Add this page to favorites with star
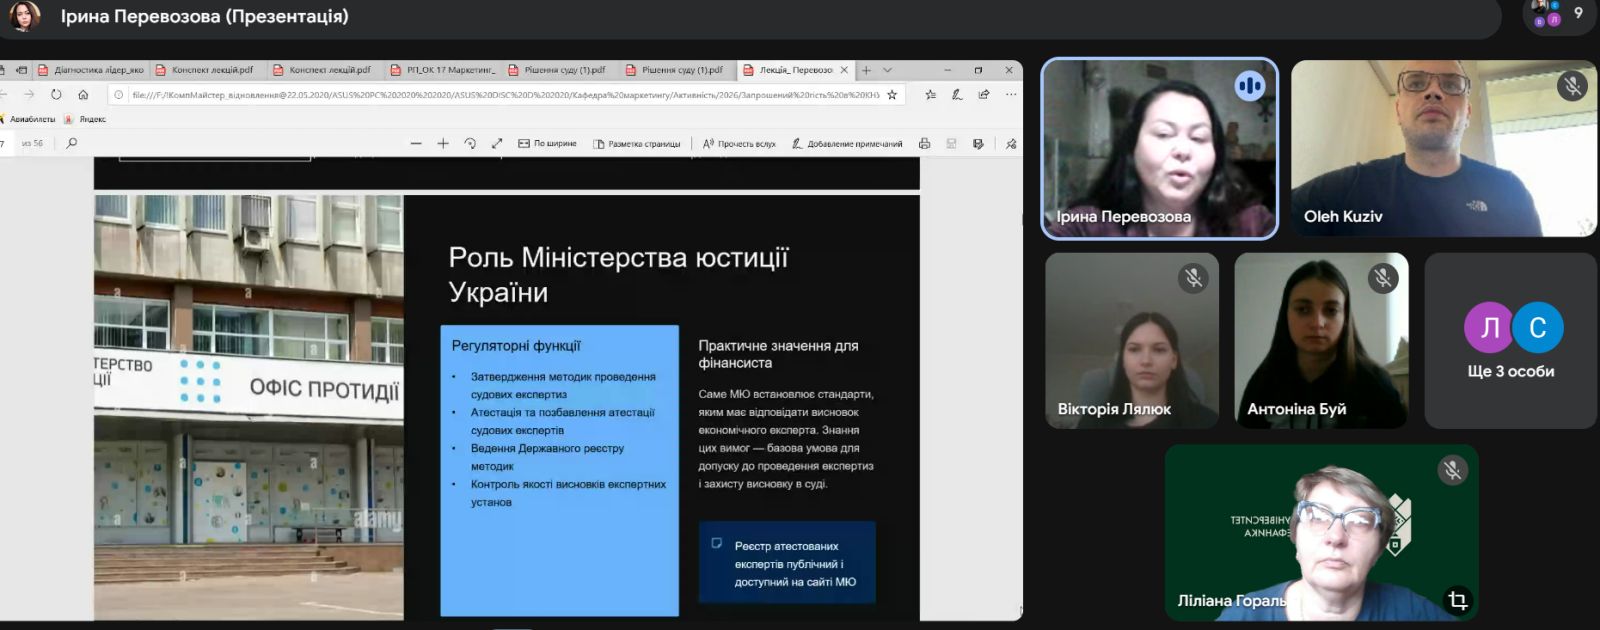The image size is (1600, 630). point(892,94)
